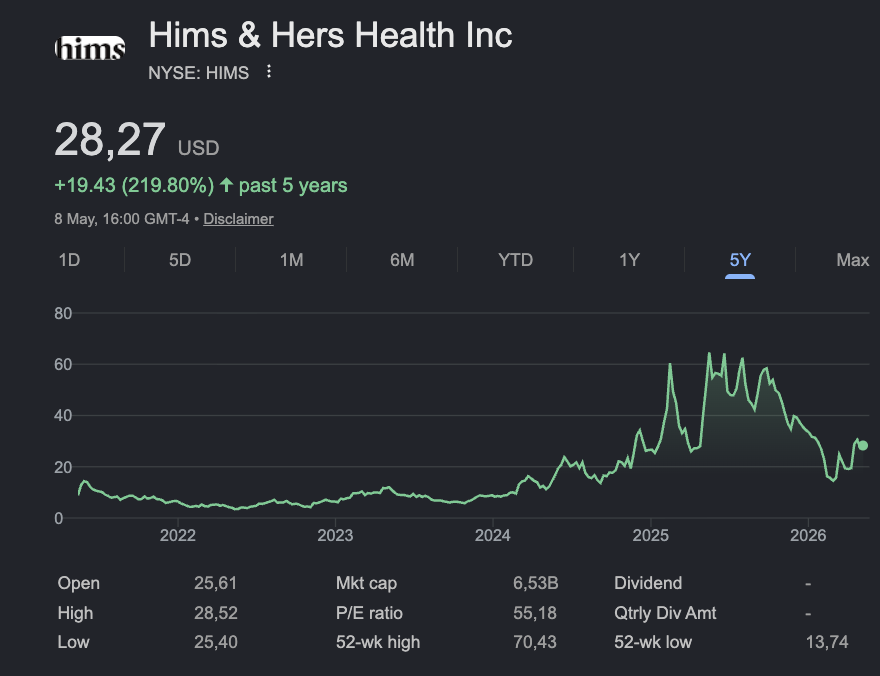Click the 52-wk low label
Viewport: 880px width, 676px height.
(653, 642)
